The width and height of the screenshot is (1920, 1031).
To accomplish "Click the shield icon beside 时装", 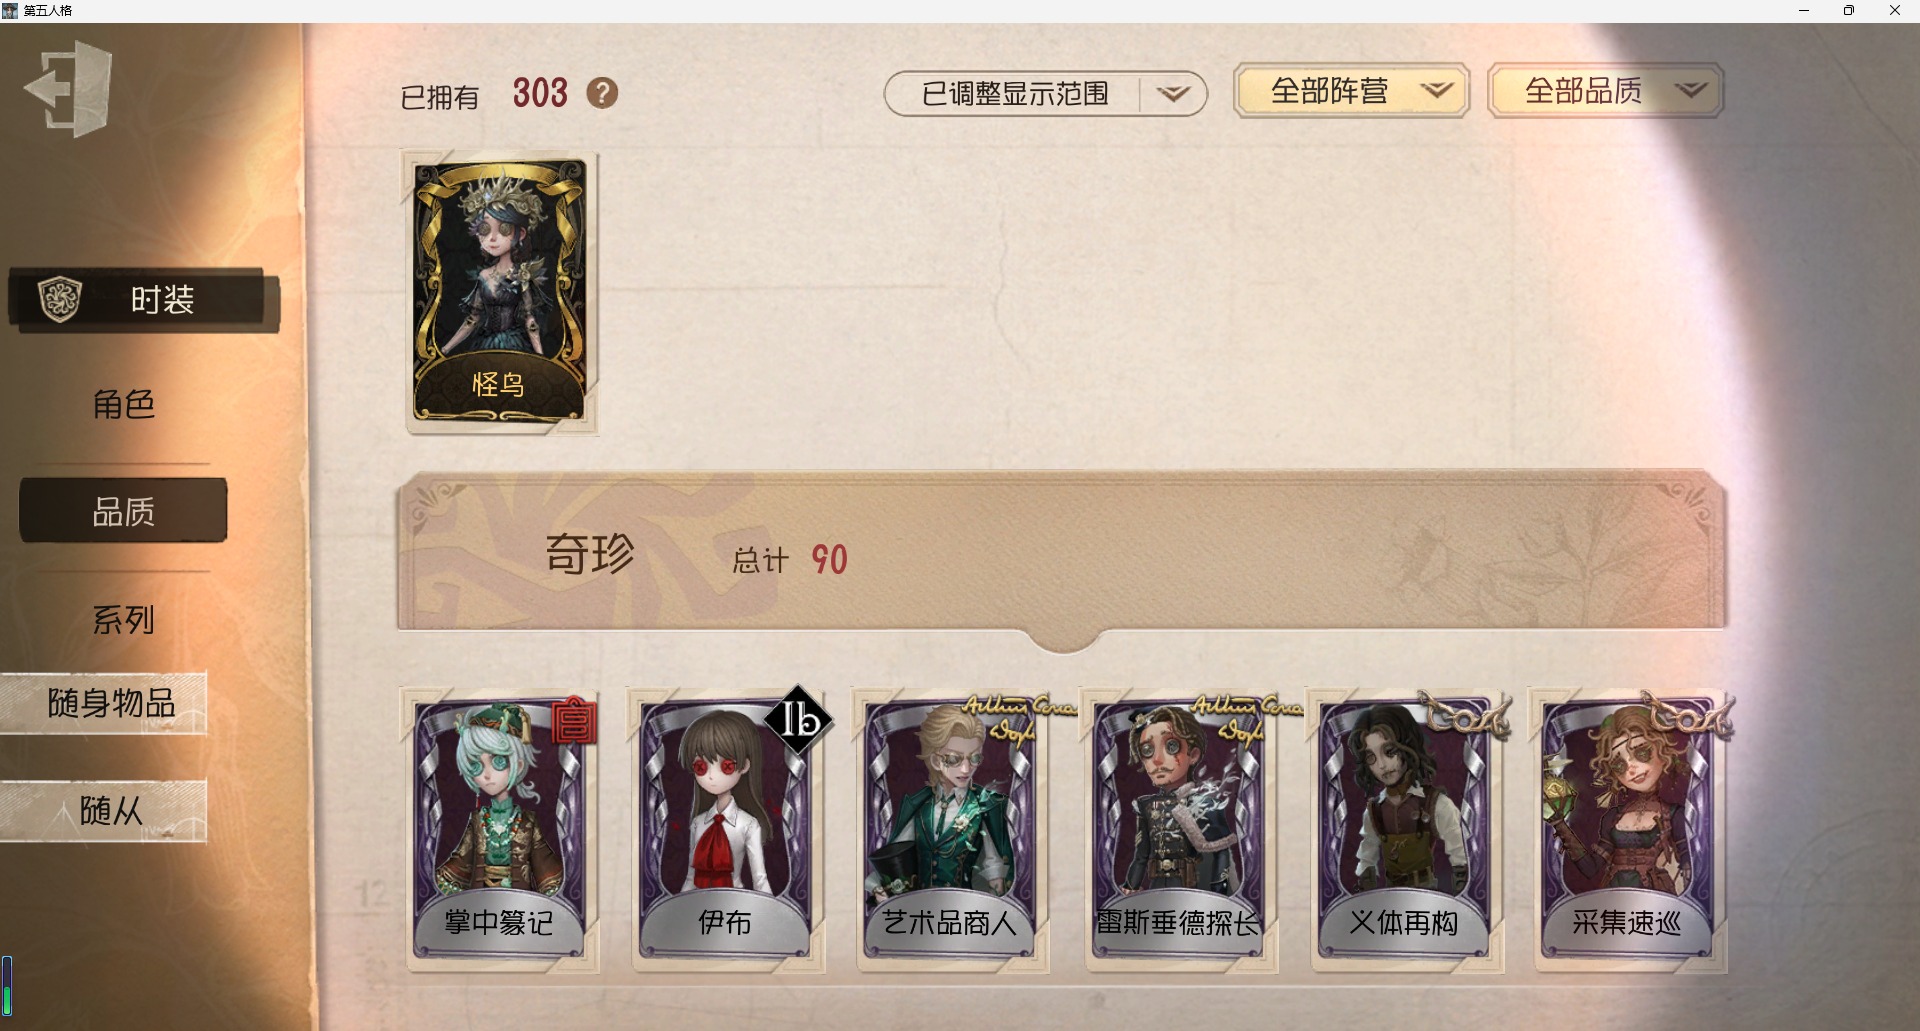I will (x=59, y=299).
